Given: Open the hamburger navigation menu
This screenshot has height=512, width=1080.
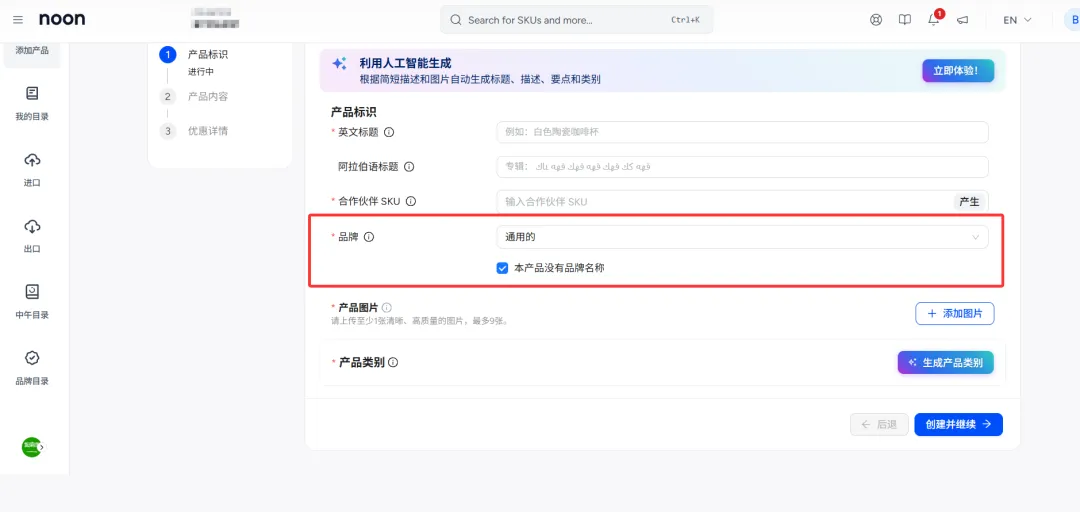Looking at the screenshot, I should tap(18, 20).
